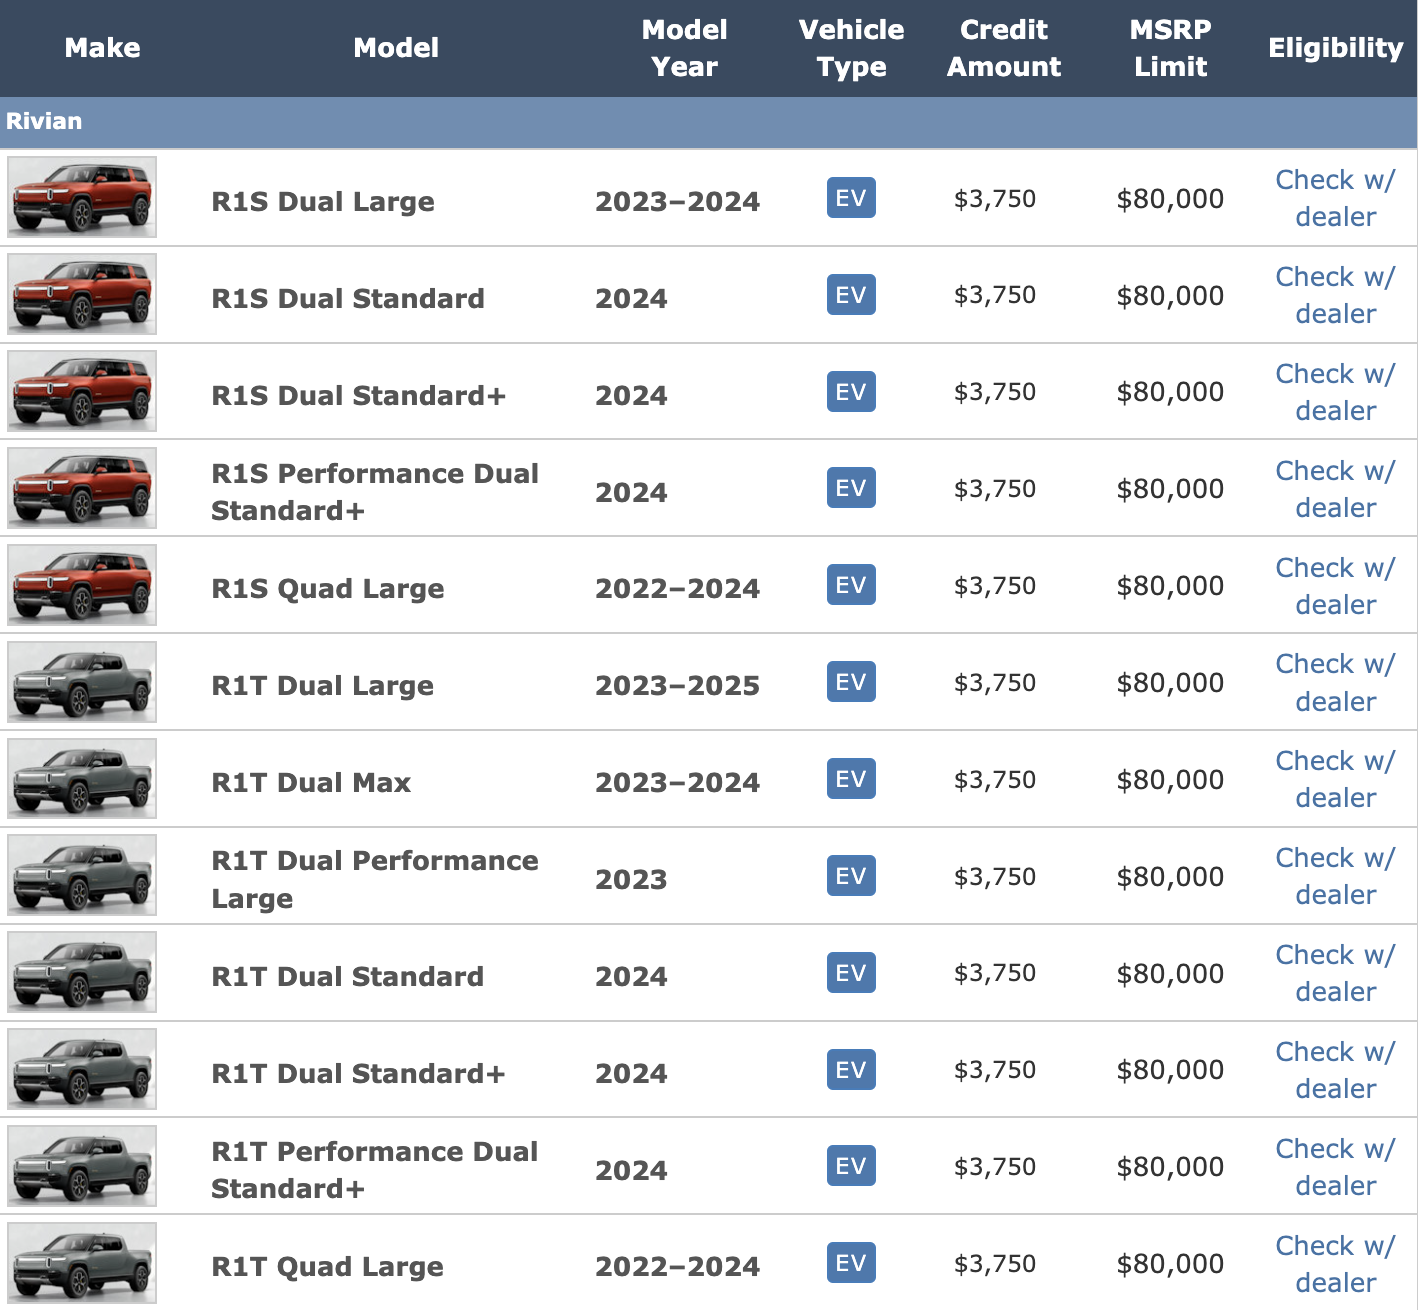This screenshot has height=1310, width=1418.
Task: Click the EV badge for R1S Quad Large
Action: pyautogui.click(x=851, y=585)
